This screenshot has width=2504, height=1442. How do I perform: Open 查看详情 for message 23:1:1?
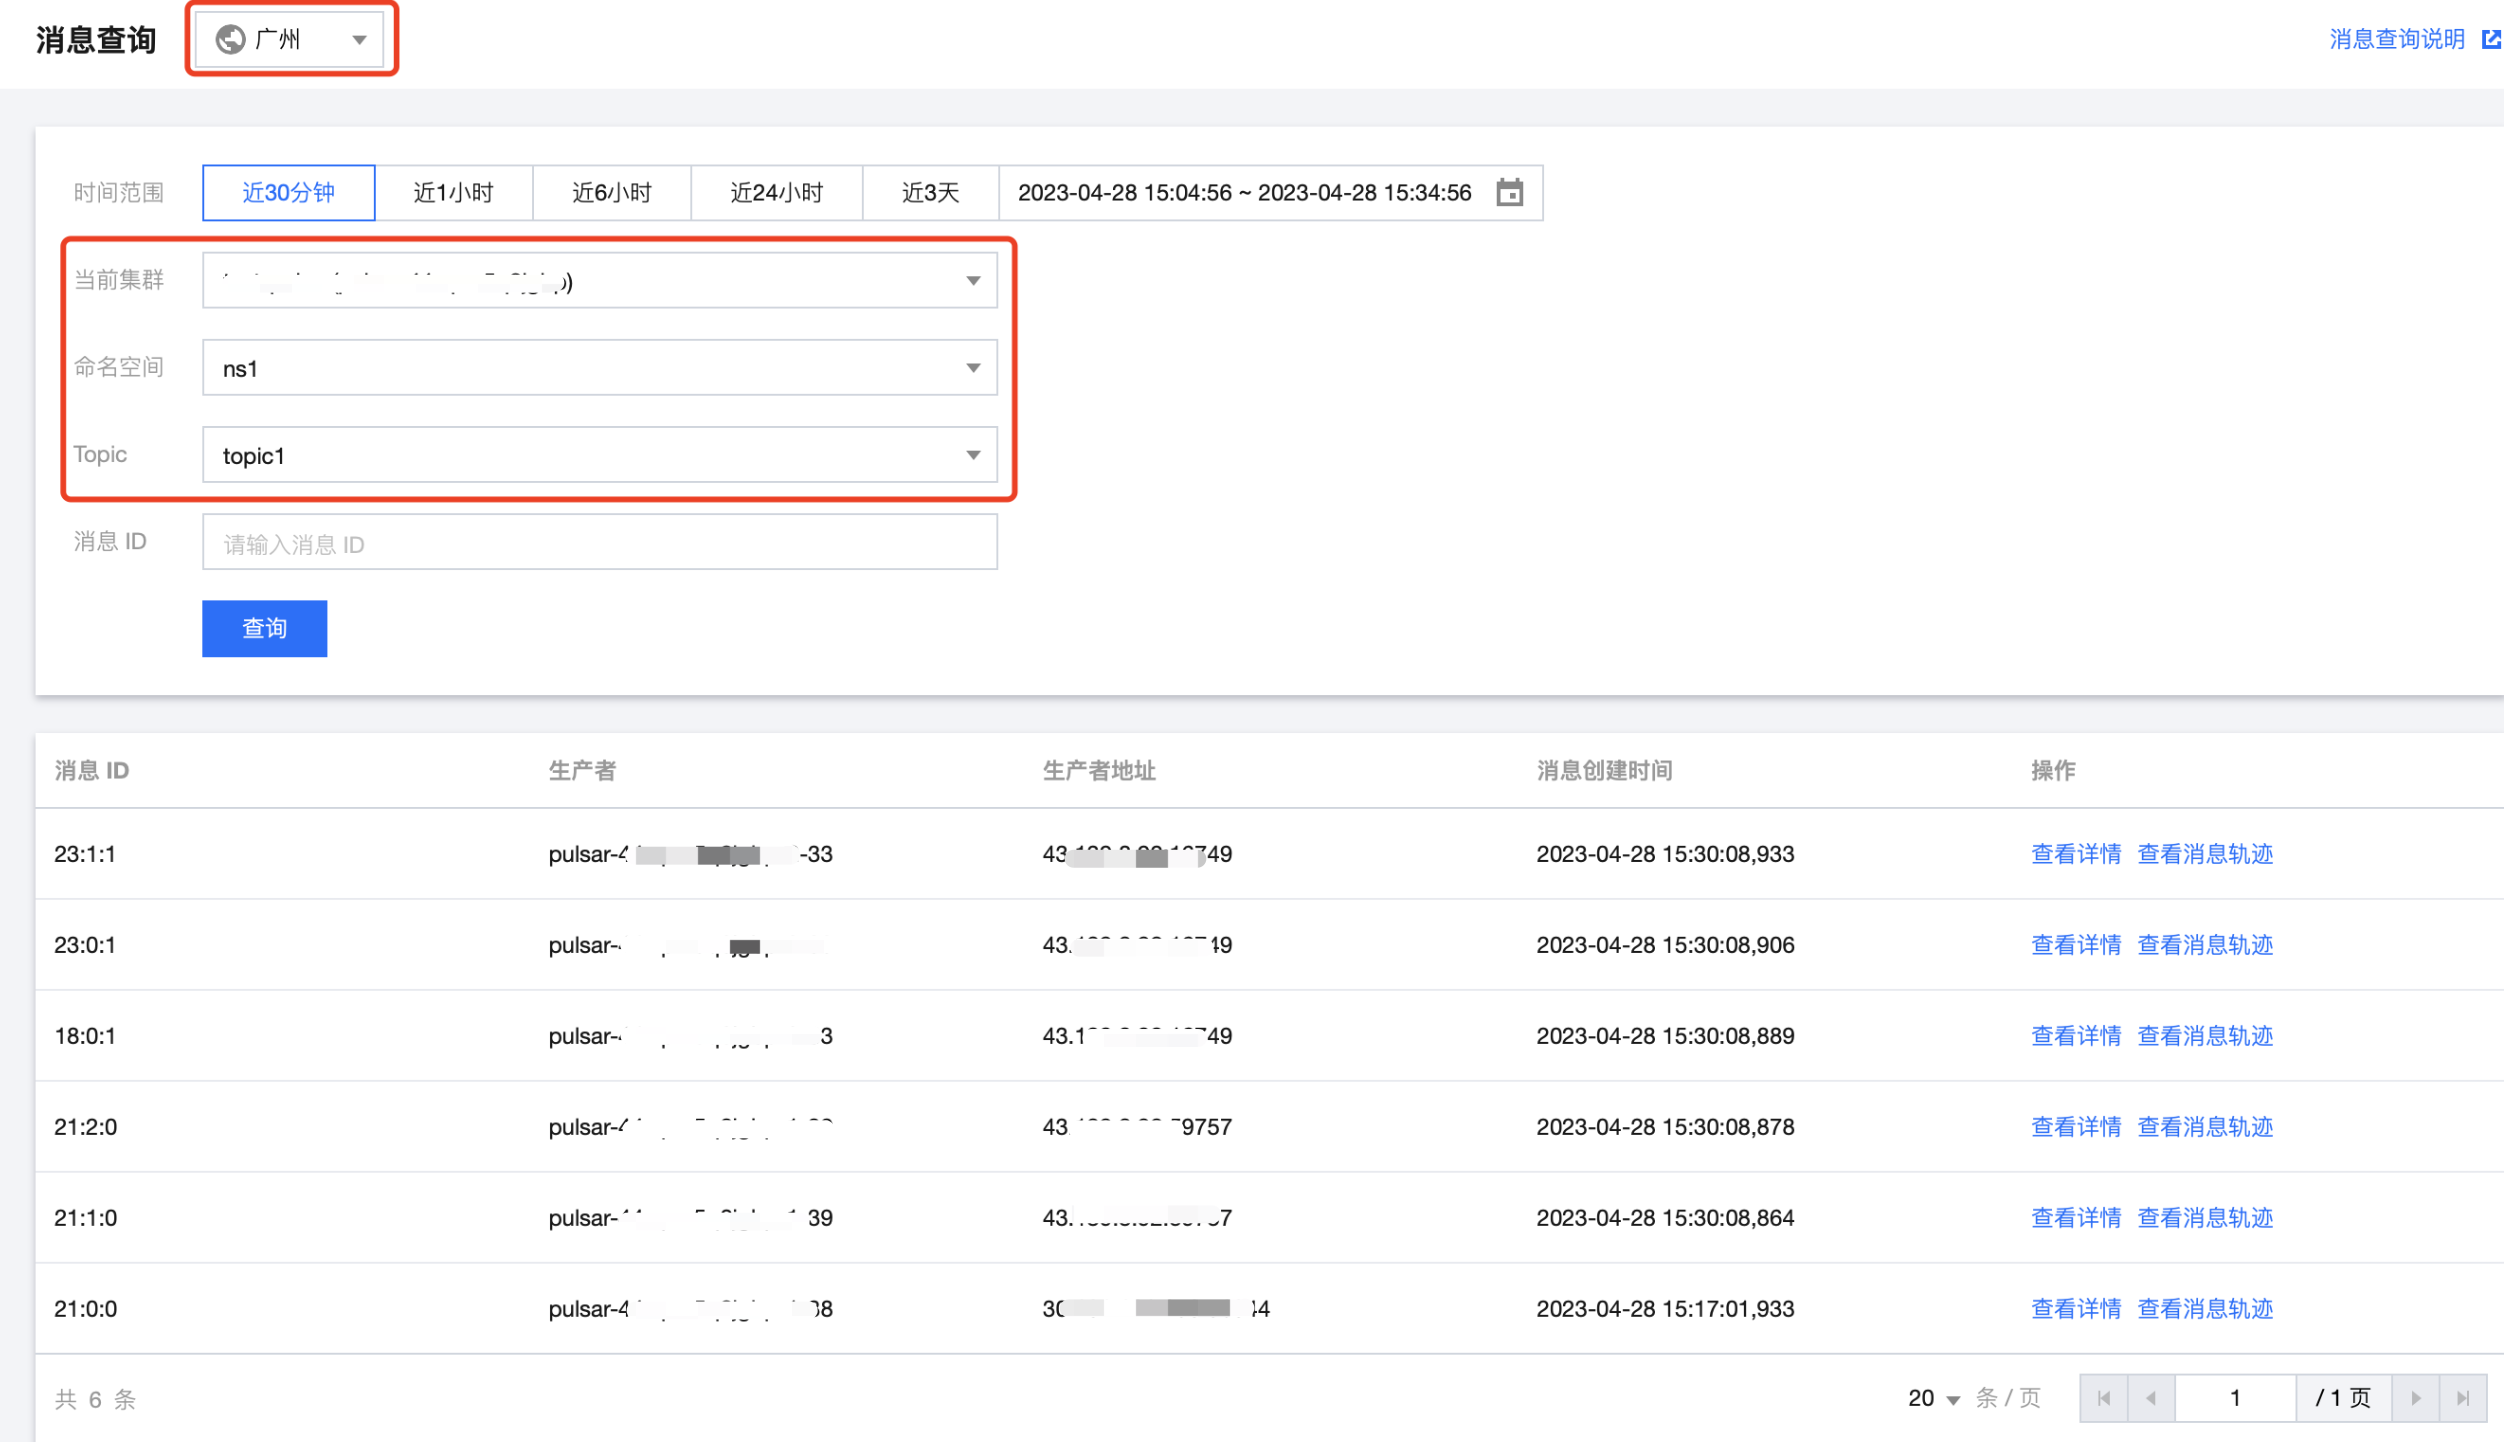(x=2075, y=854)
